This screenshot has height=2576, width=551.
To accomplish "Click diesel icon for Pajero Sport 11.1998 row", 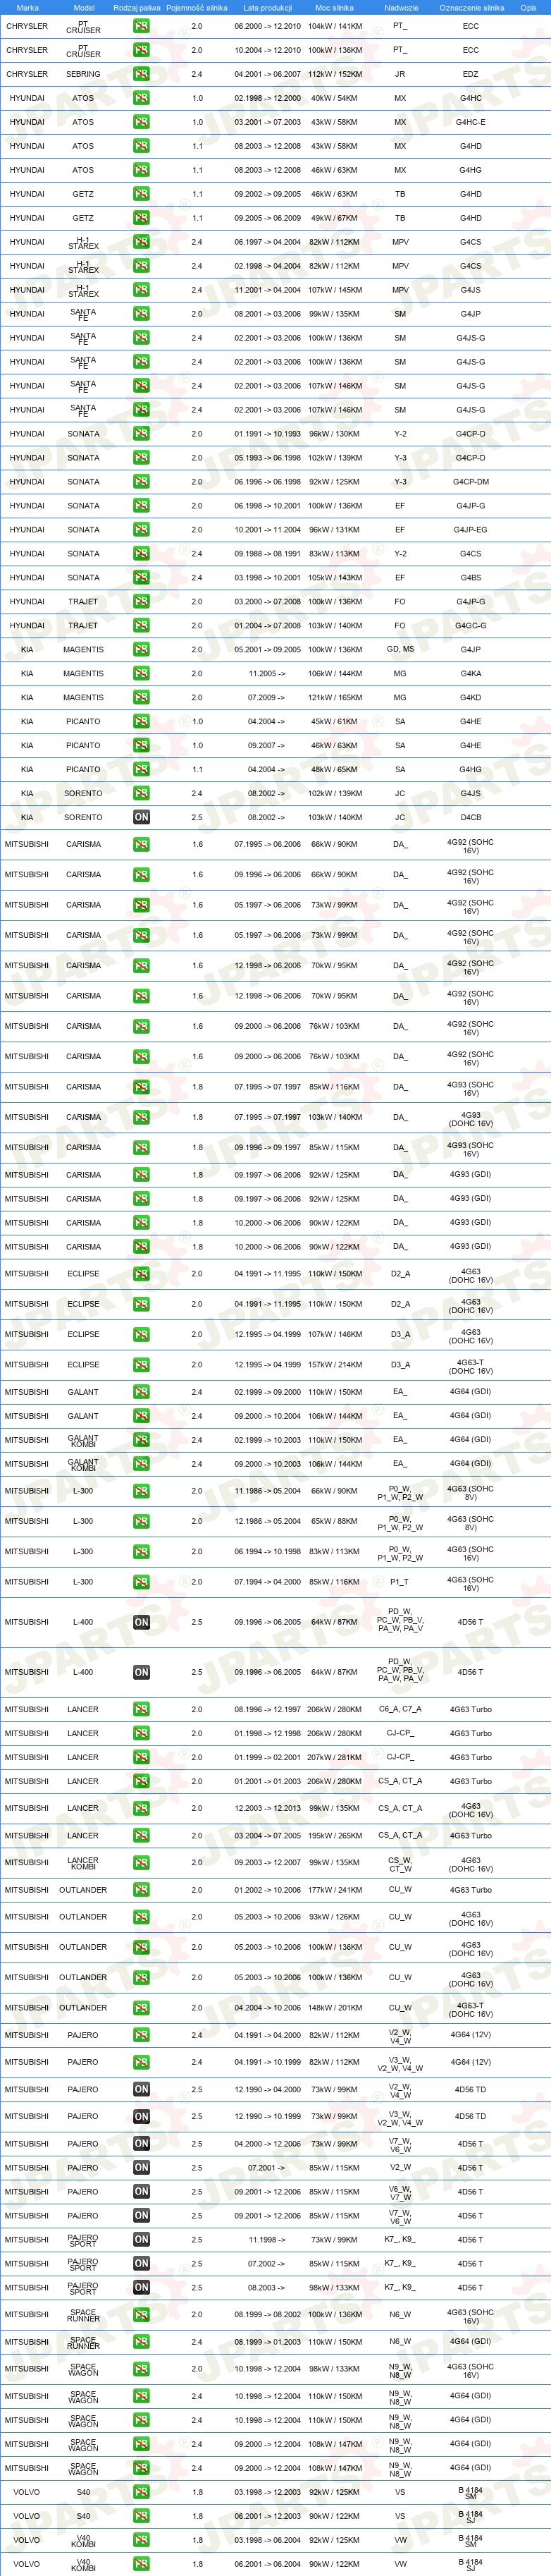I will (x=141, y=2239).
